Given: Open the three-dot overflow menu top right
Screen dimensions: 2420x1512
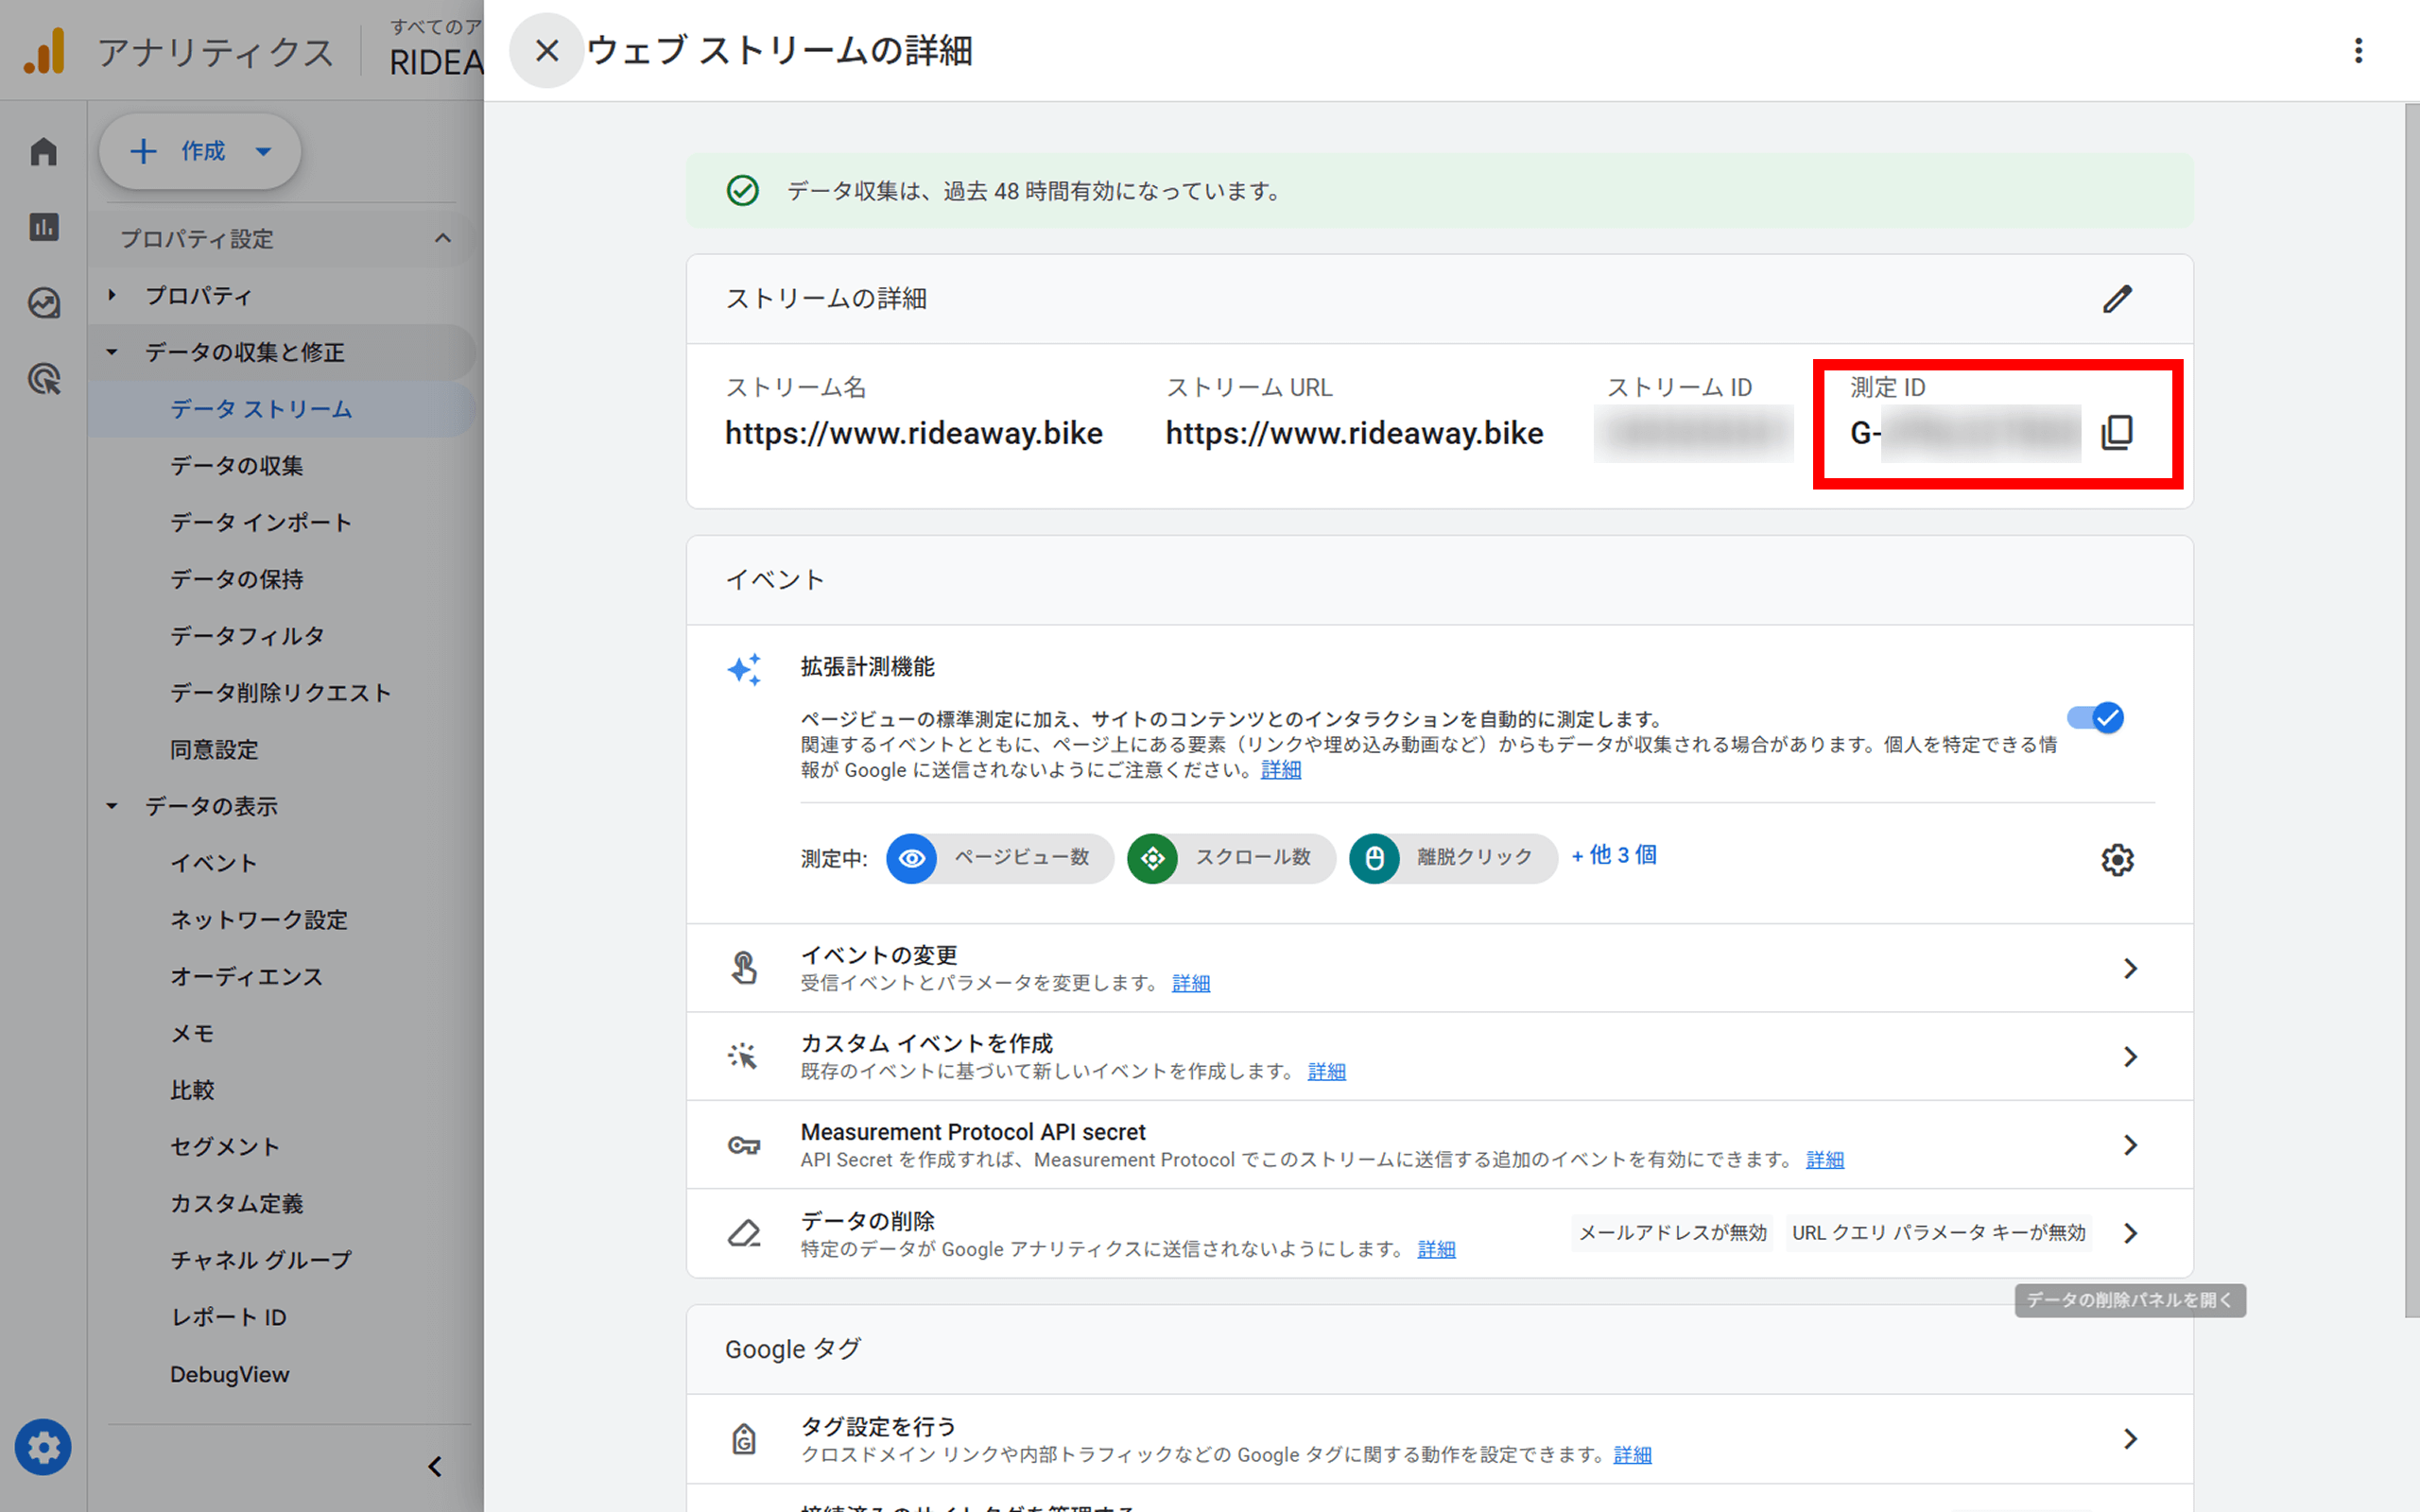Looking at the screenshot, I should pos(2359,50).
